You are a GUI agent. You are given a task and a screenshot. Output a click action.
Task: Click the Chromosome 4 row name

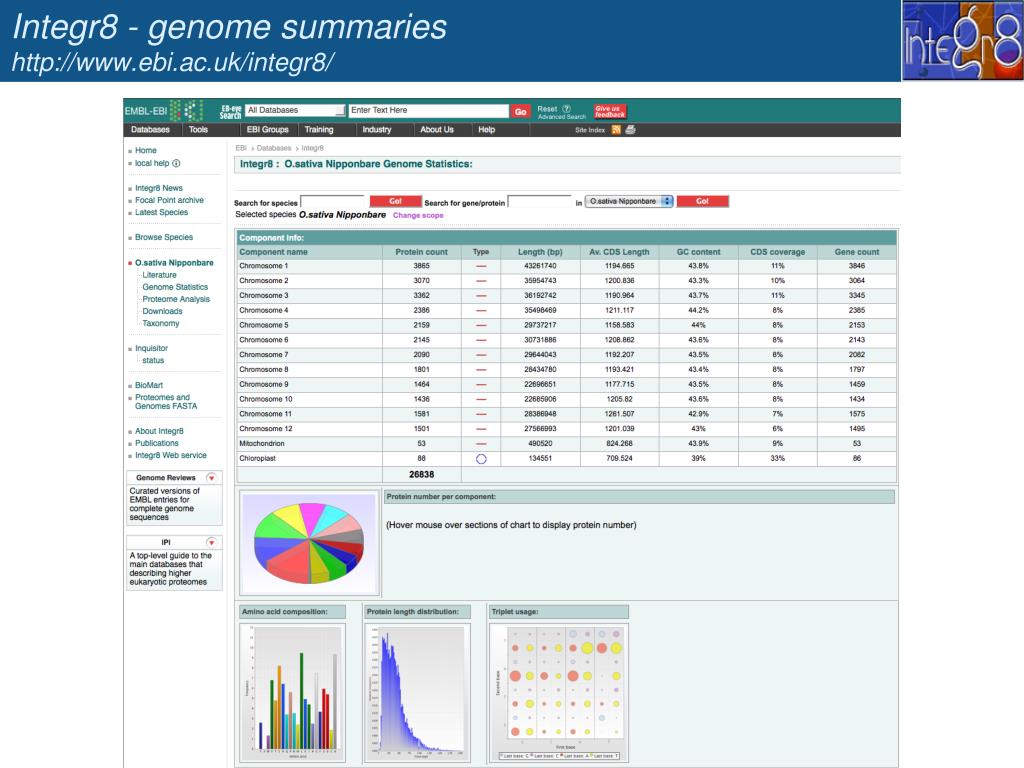264,310
